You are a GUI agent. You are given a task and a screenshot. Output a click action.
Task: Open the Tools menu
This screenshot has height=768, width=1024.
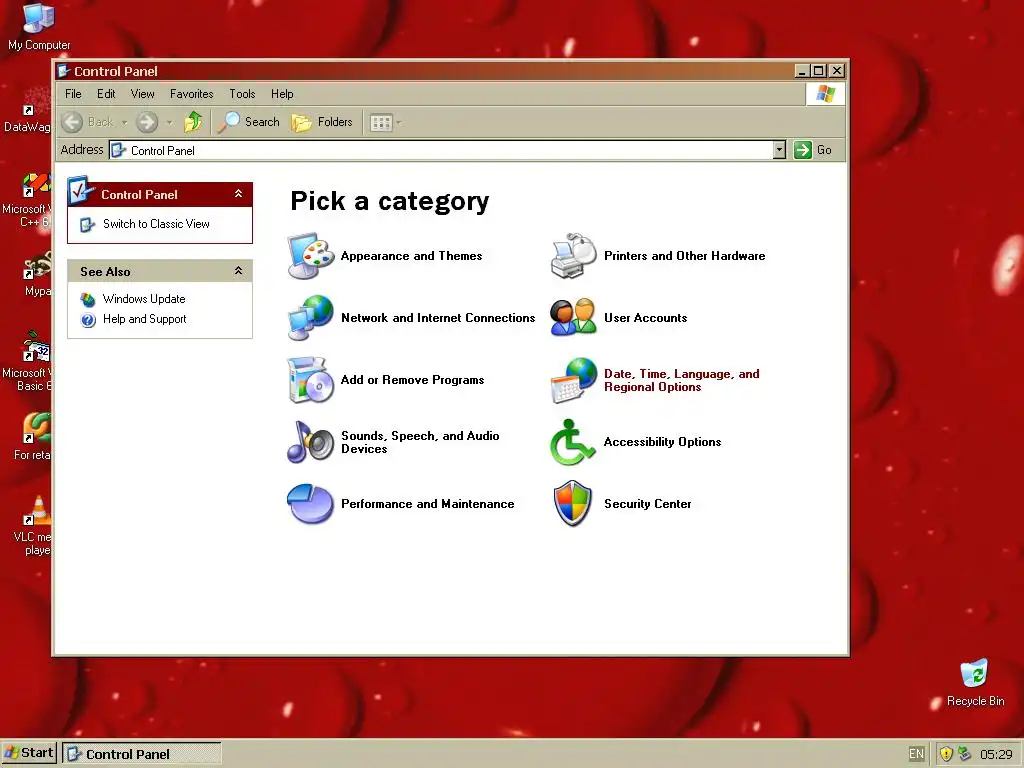point(242,94)
